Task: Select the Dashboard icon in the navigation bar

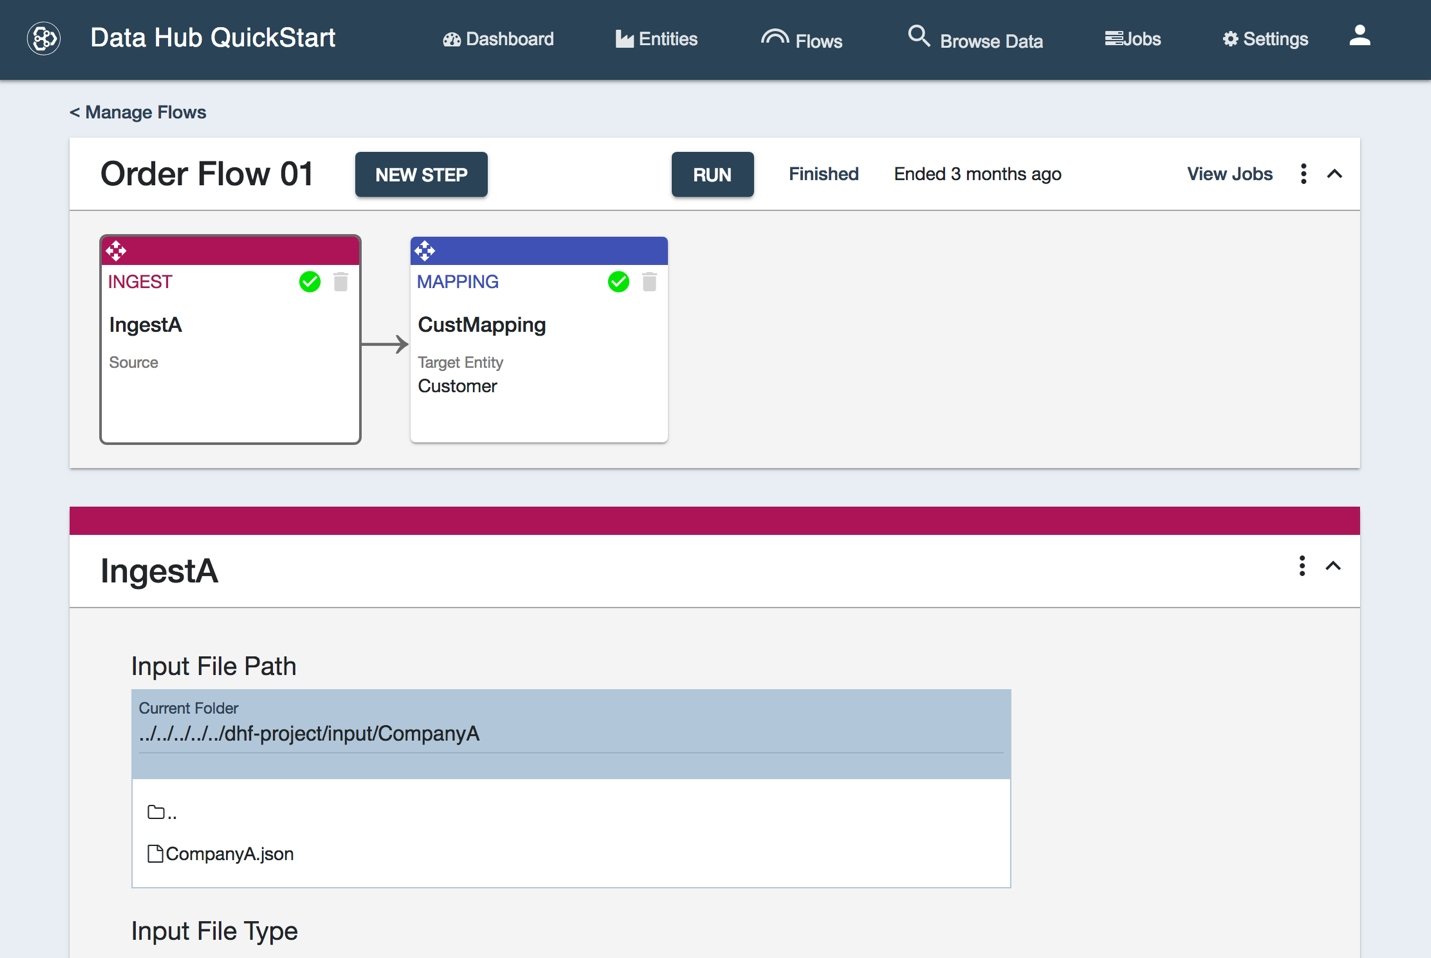Action: [x=452, y=38]
